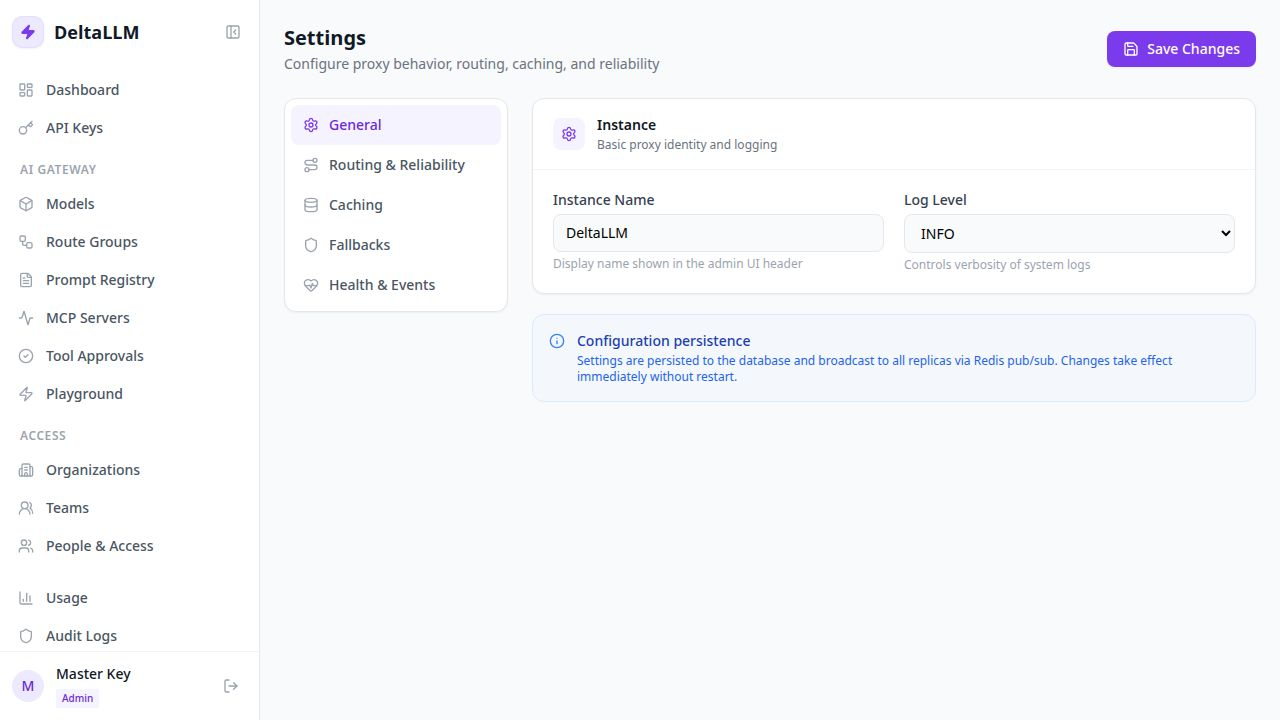Click the People & Access icon
This screenshot has width=1280, height=720.
(26, 546)
